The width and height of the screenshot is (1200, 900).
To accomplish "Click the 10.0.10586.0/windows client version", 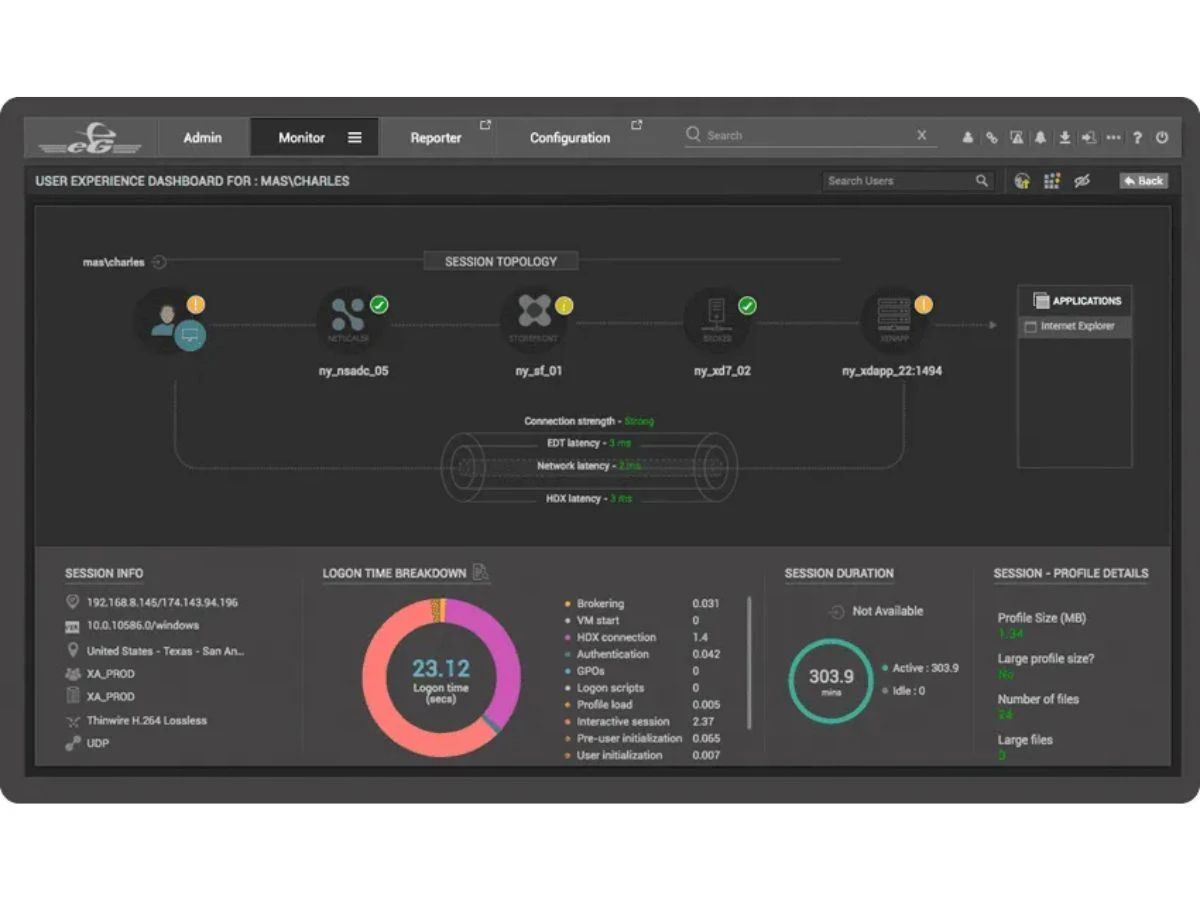I will (x=142, y=625).
